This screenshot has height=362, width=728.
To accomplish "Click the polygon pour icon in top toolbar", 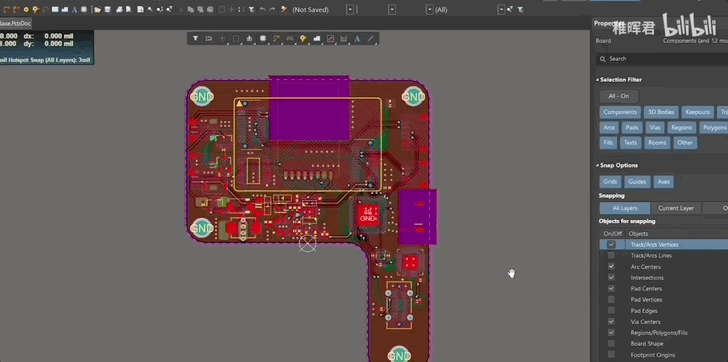I will click(x=65, y=9).
